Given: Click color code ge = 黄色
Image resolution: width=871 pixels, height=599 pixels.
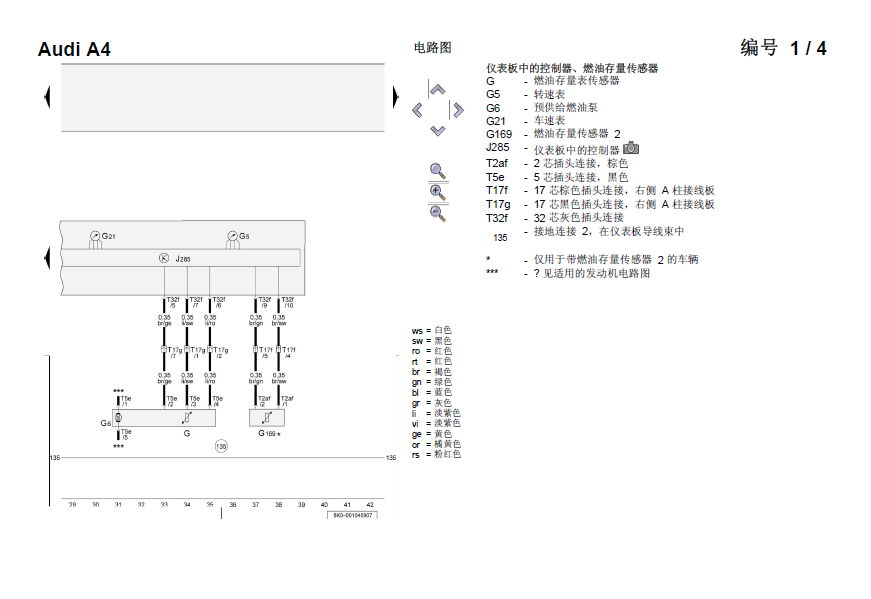Looking at the screenshot, I should pos(432,434).
